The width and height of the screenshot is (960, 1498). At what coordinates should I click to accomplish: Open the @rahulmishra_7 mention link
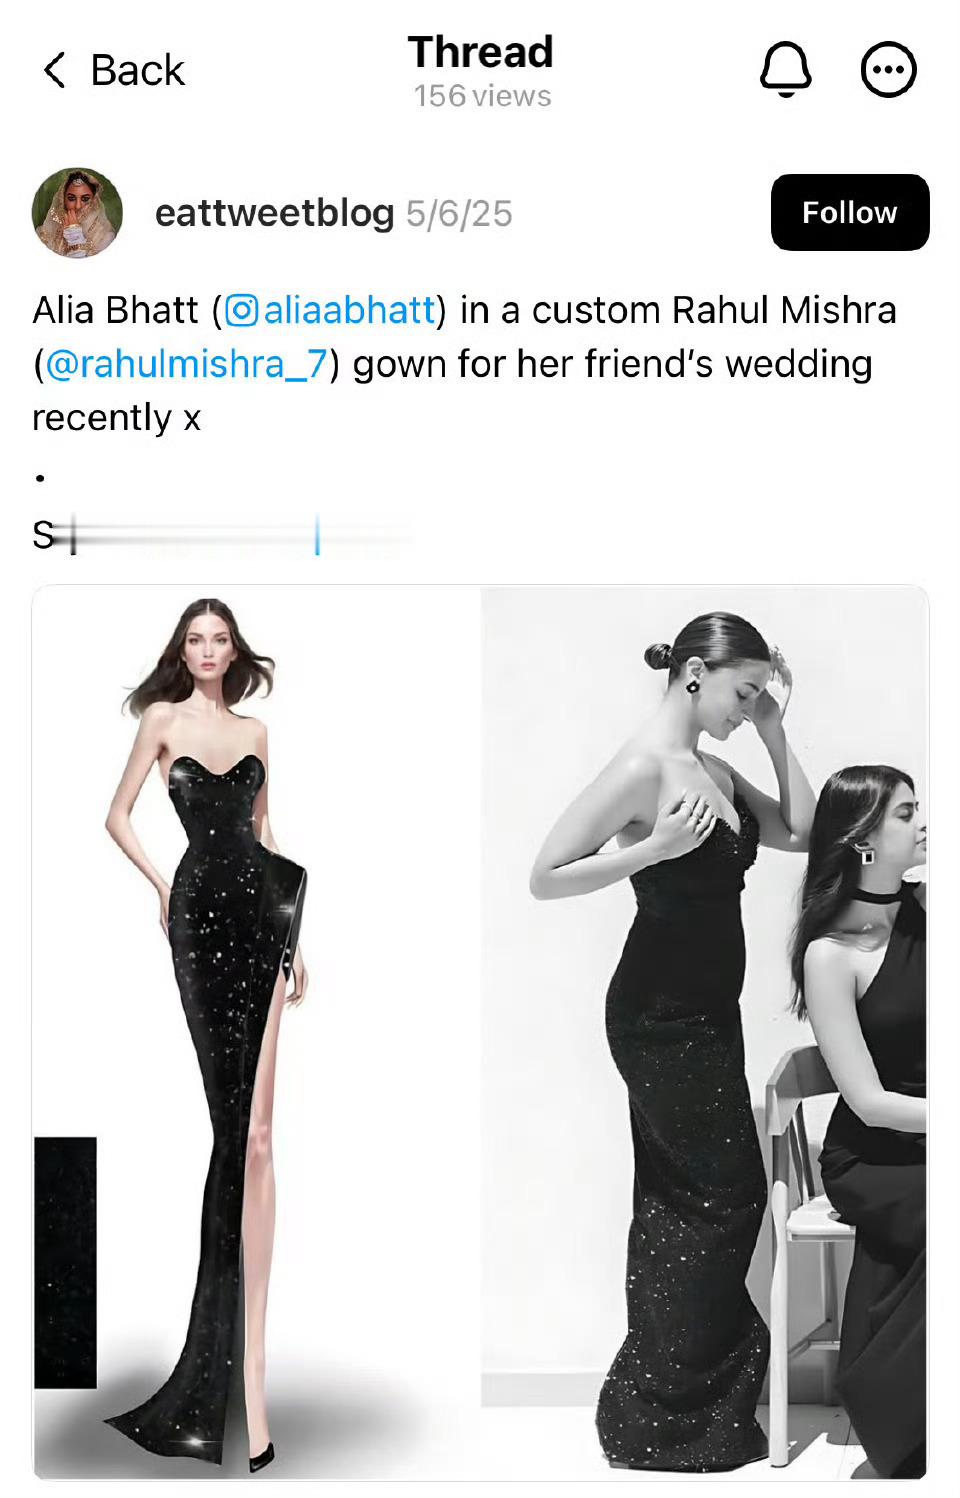(x=186, y=364)
